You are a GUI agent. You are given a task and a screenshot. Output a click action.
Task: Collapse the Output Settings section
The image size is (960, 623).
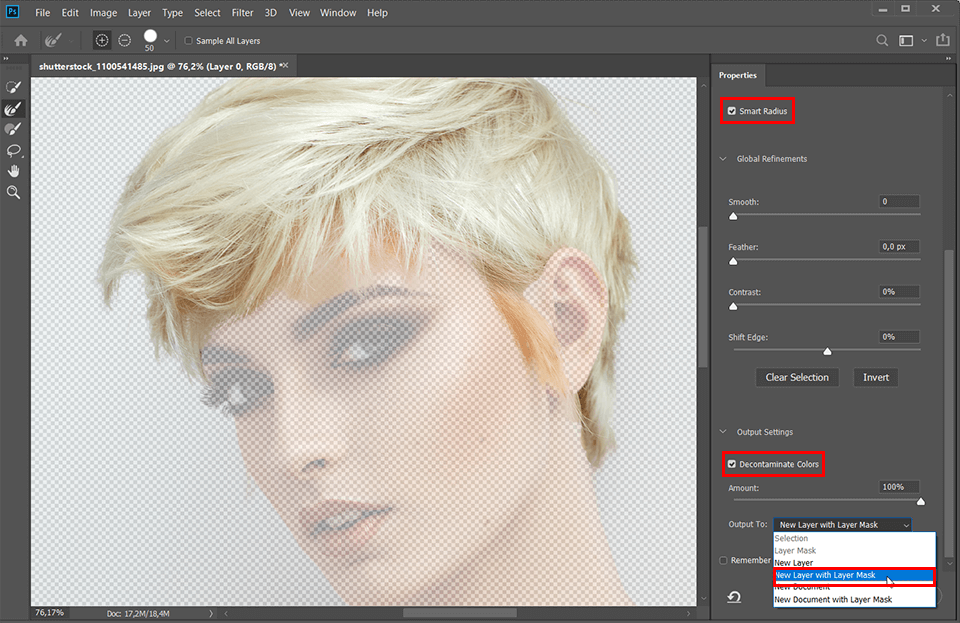pos(722,431)
